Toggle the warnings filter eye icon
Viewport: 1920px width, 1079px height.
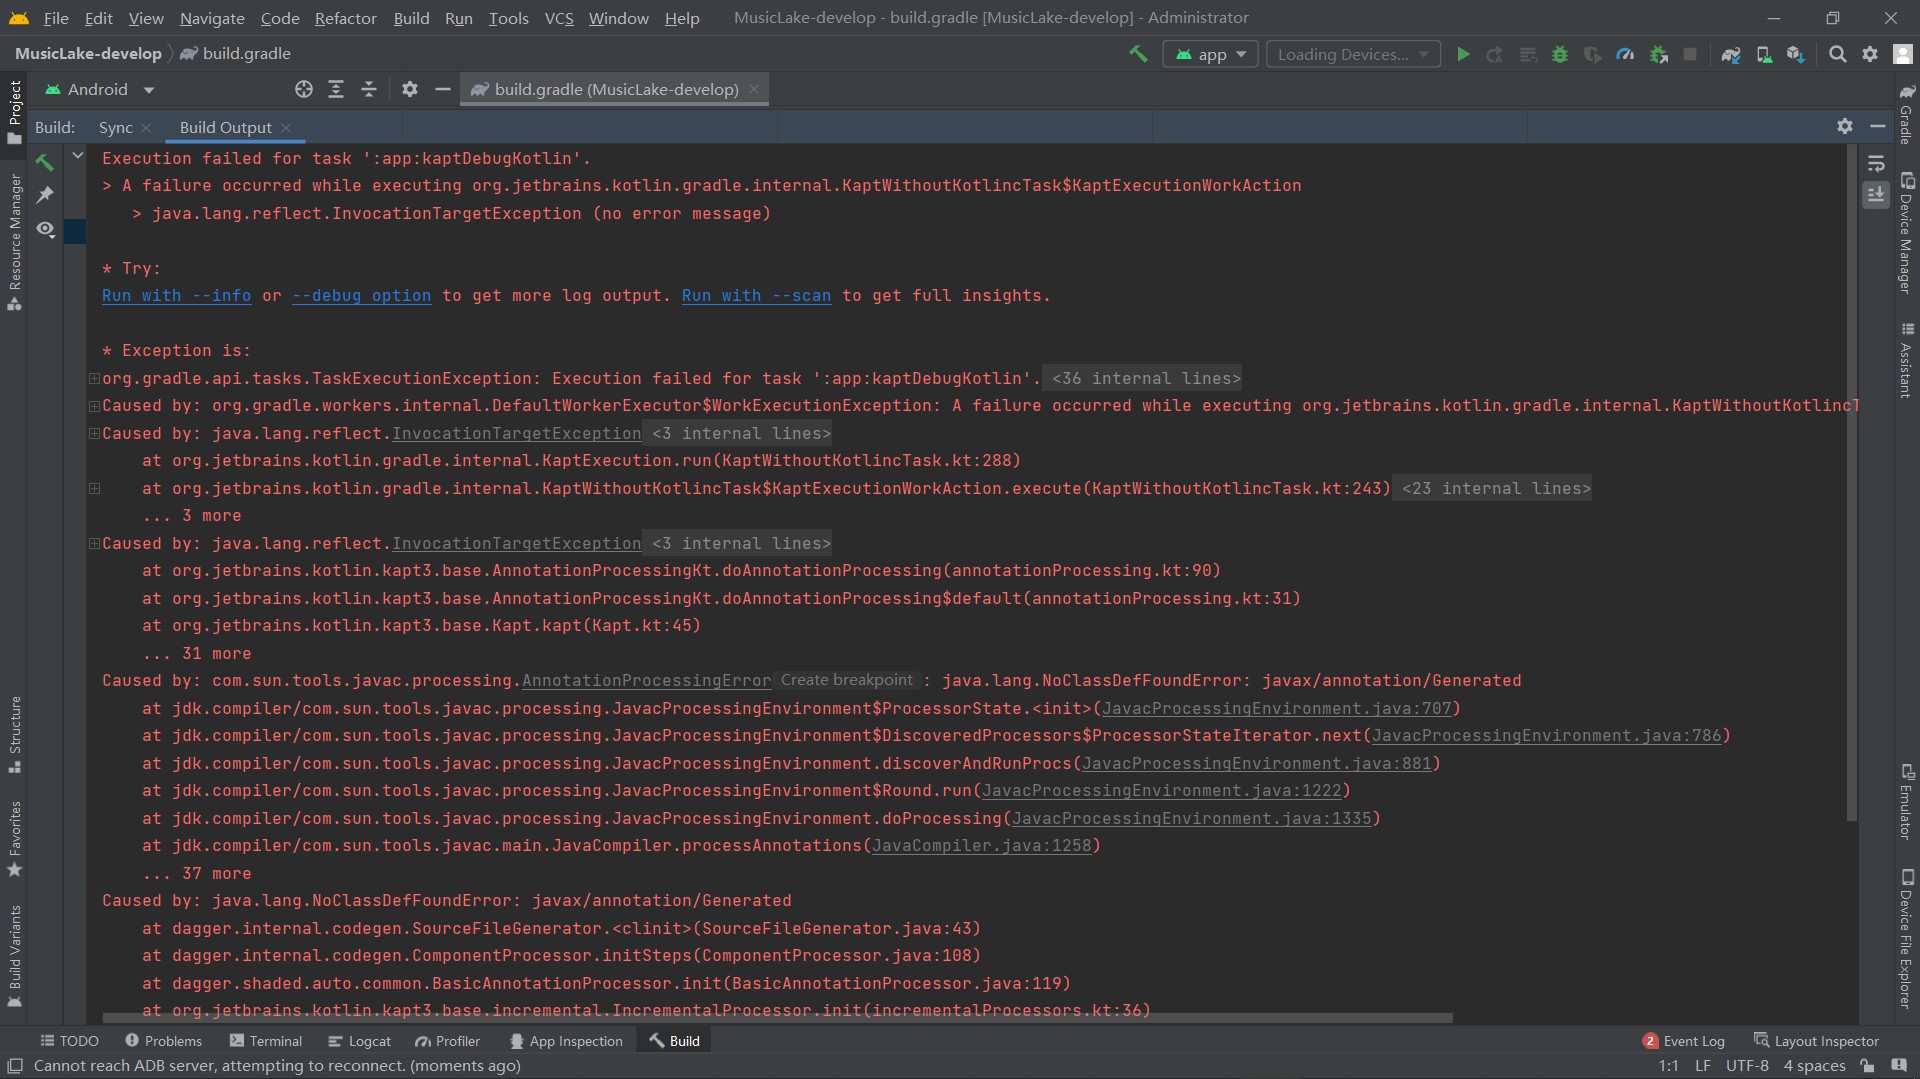(46, 230)
